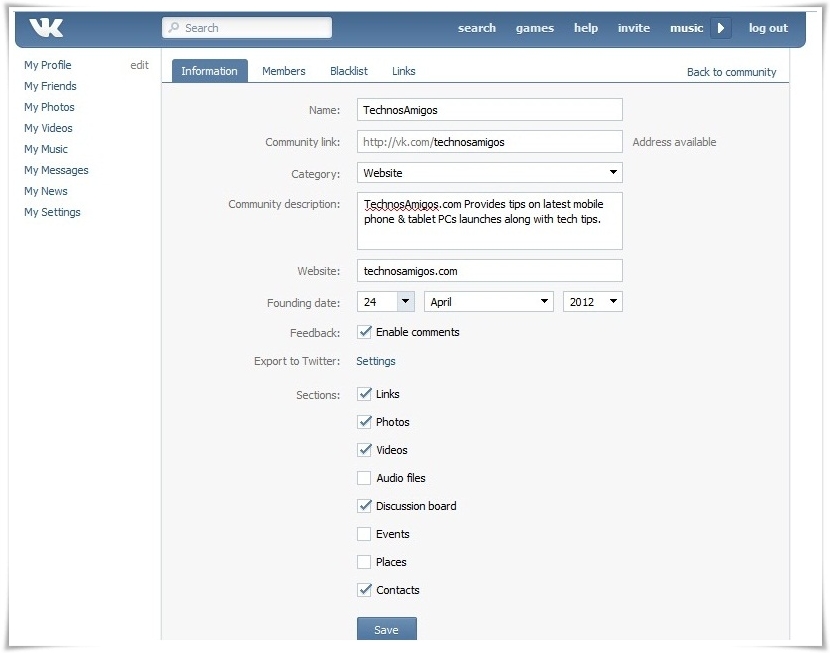Open music in the top navigation
This screenshot has height=653, width=830.
pos(687,28)
